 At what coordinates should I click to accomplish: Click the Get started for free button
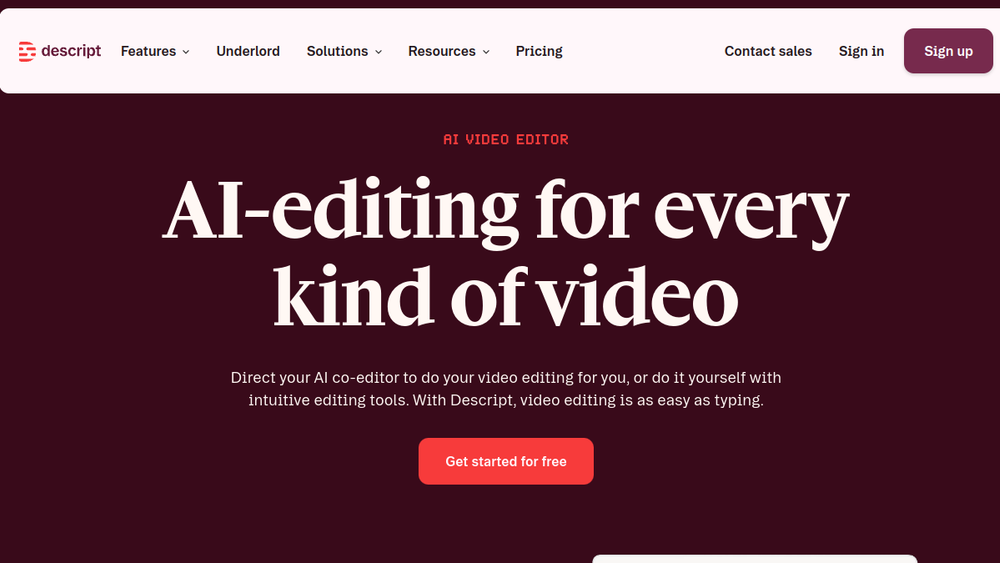coord(506,461)
